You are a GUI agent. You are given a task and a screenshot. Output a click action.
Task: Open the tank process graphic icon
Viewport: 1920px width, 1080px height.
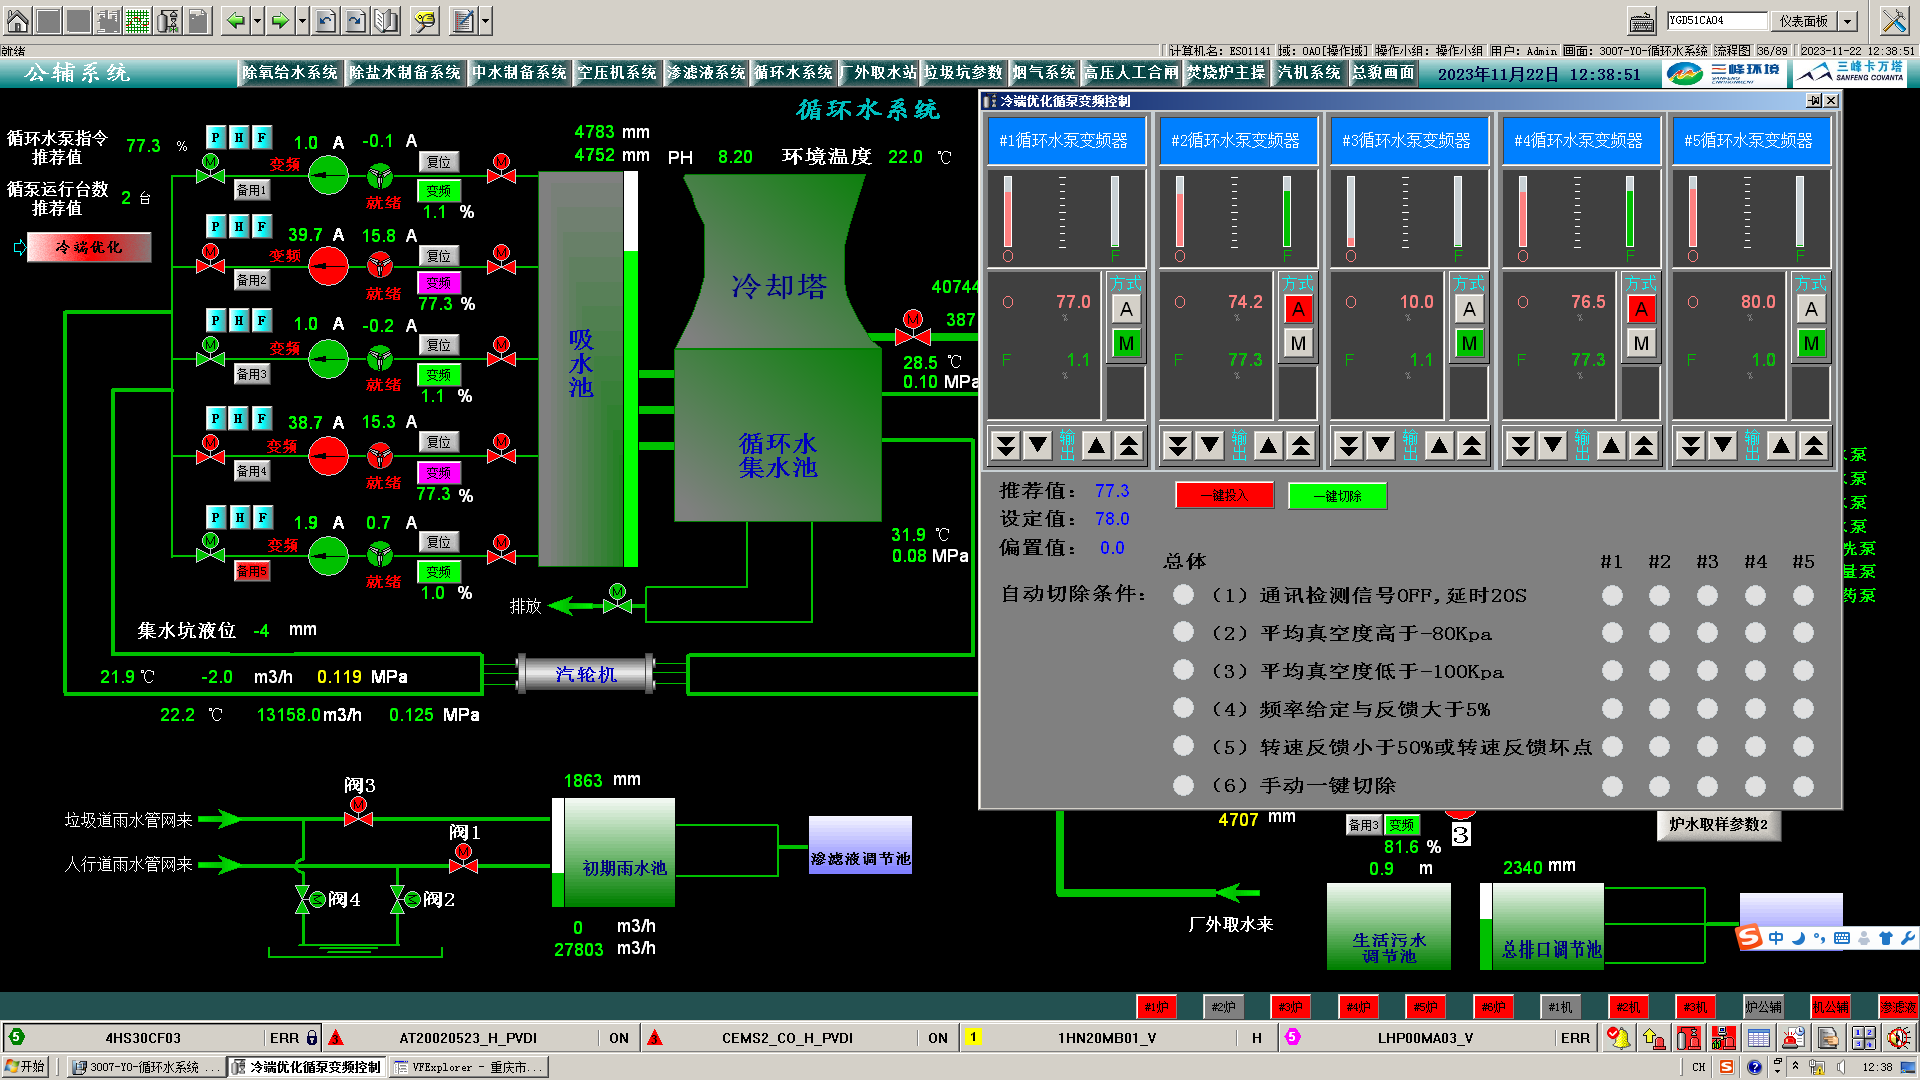pyautogui.click(x=168, y=20)
